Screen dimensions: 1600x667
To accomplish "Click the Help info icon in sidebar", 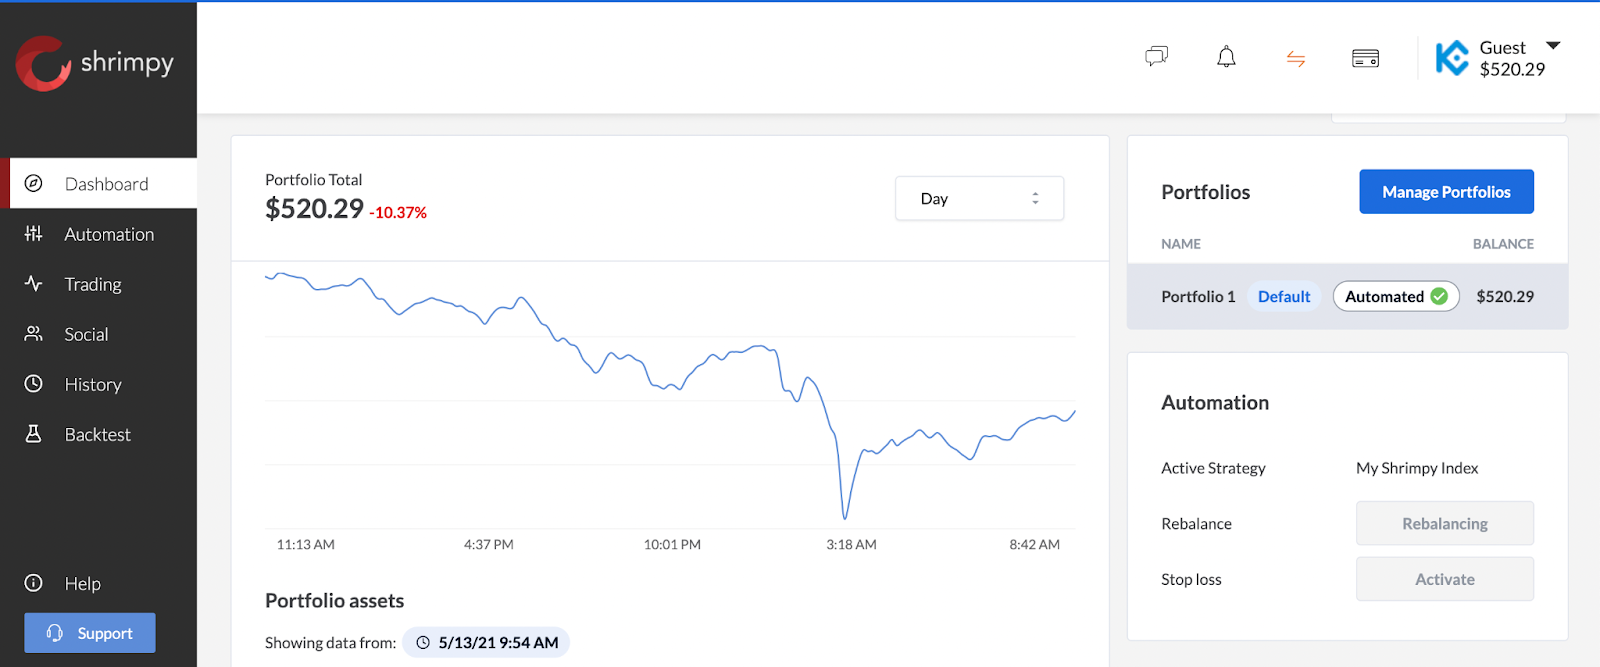I will click(34, 583).
